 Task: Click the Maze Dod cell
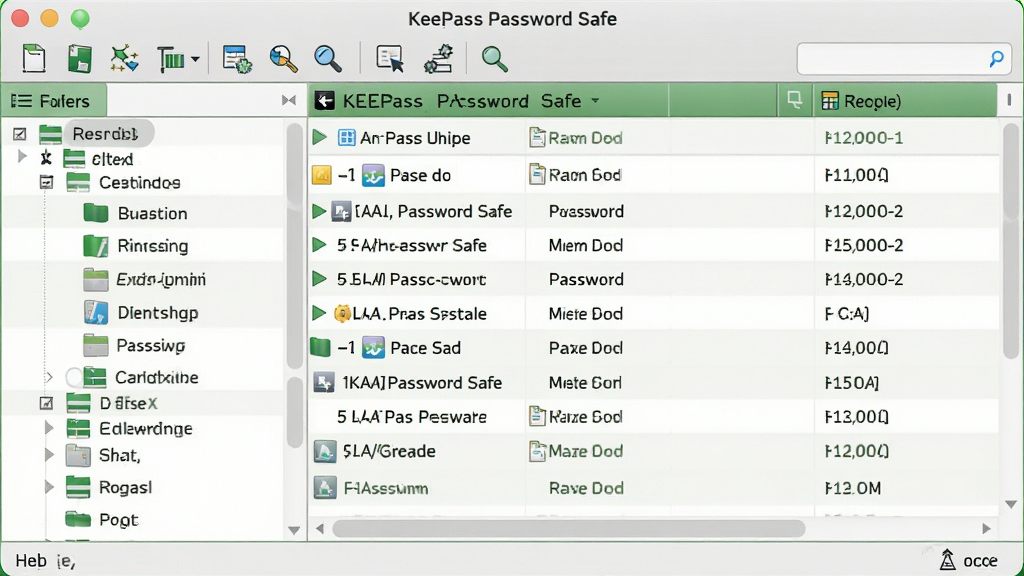[x=586, y=451]
